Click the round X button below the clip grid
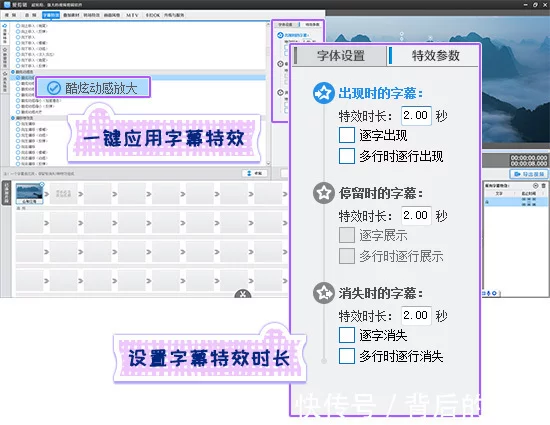The height and width of the screenshot is (425, 550). click(x=243, y=294)
